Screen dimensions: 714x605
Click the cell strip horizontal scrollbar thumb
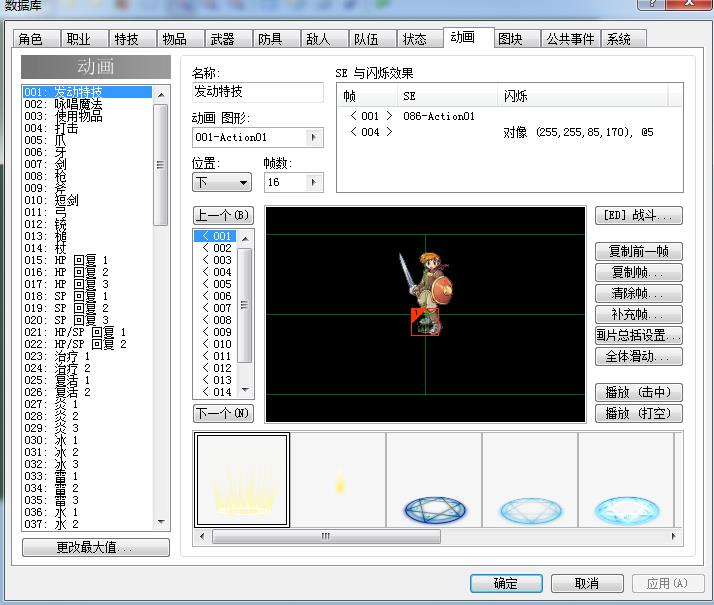coord(326,536)
